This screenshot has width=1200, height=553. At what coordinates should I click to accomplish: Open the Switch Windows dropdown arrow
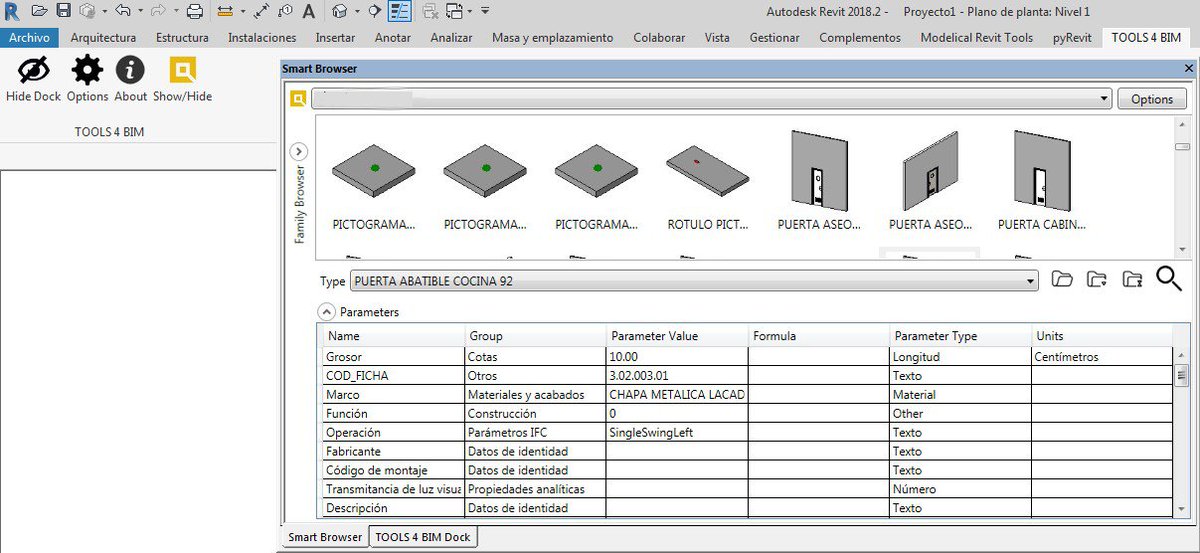(470, 11)
